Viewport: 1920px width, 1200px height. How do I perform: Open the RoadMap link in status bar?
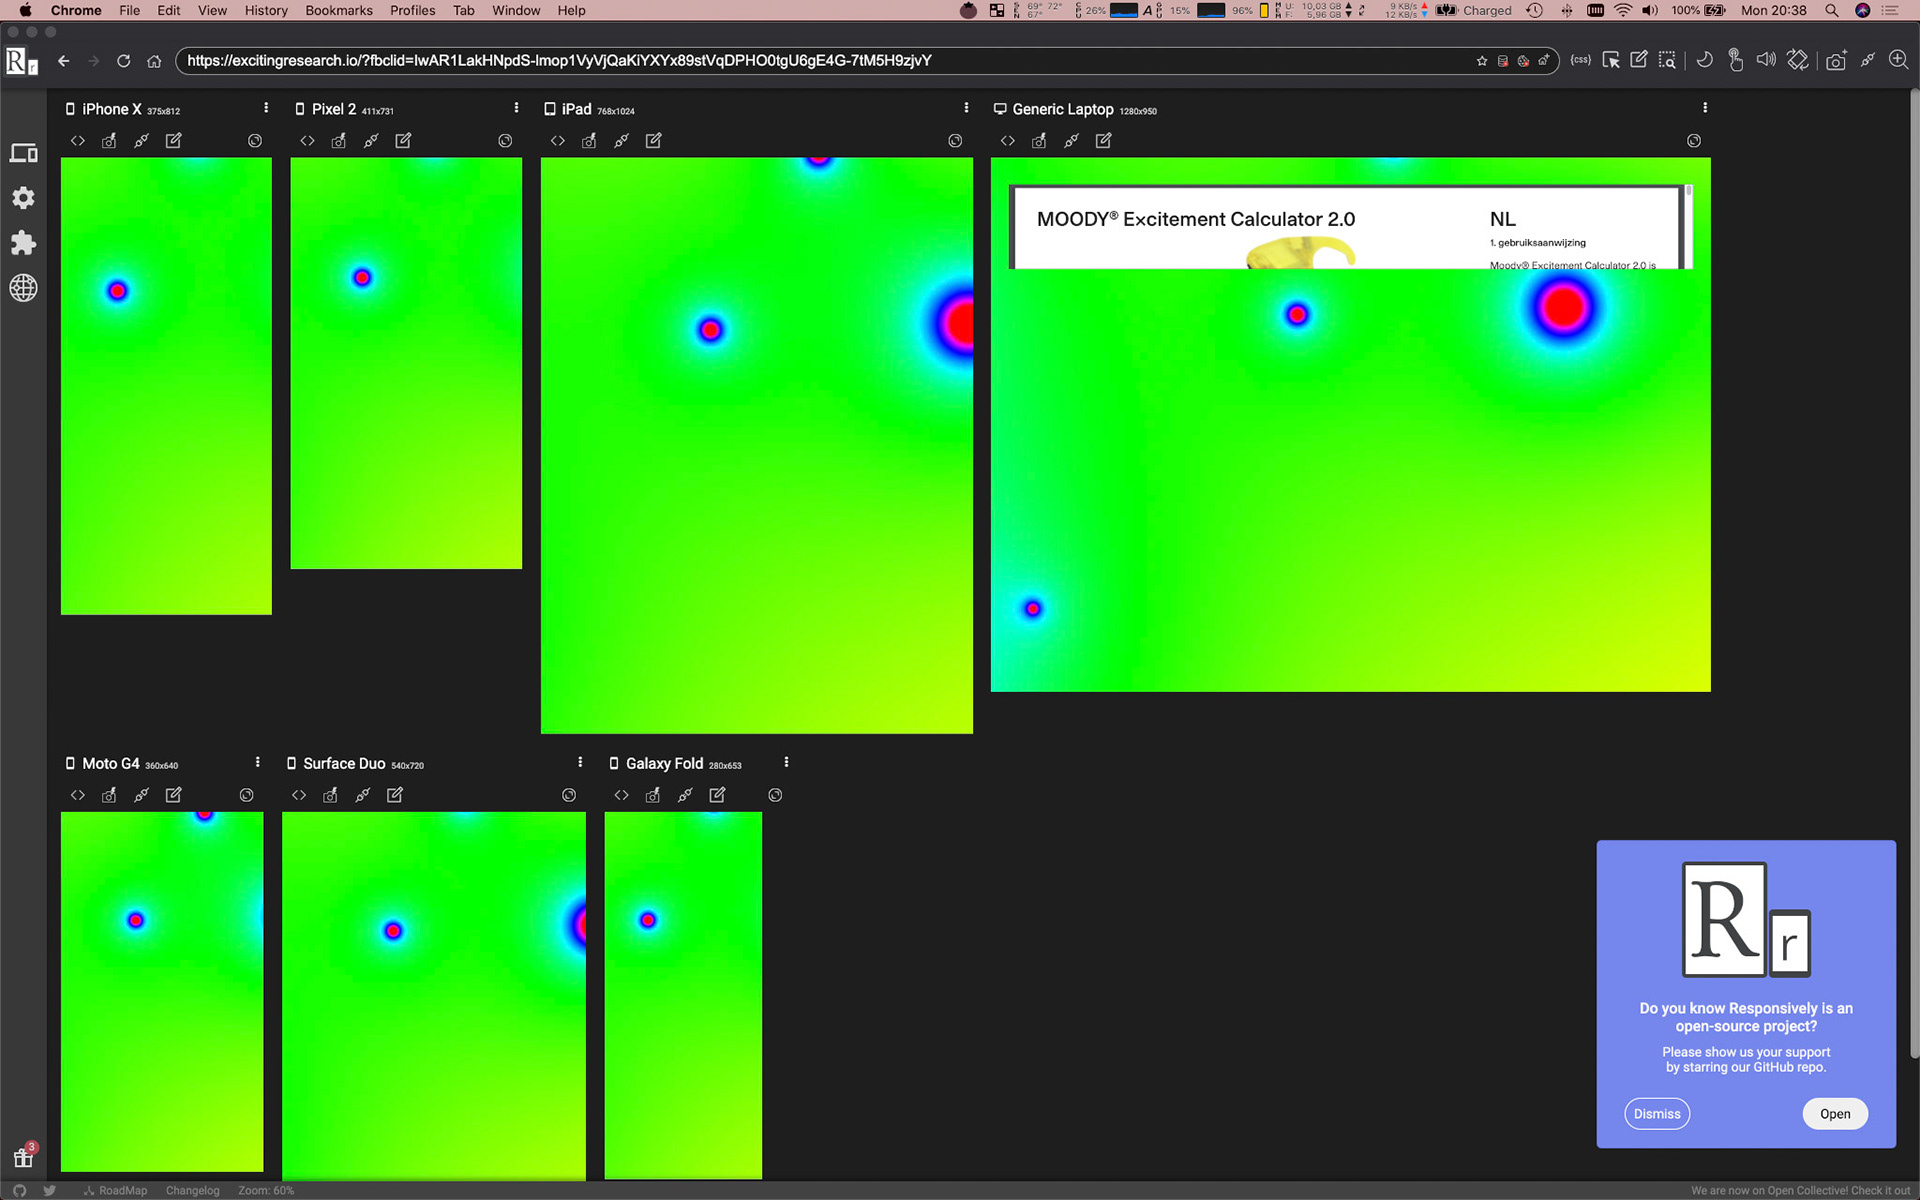(116, 1190)
